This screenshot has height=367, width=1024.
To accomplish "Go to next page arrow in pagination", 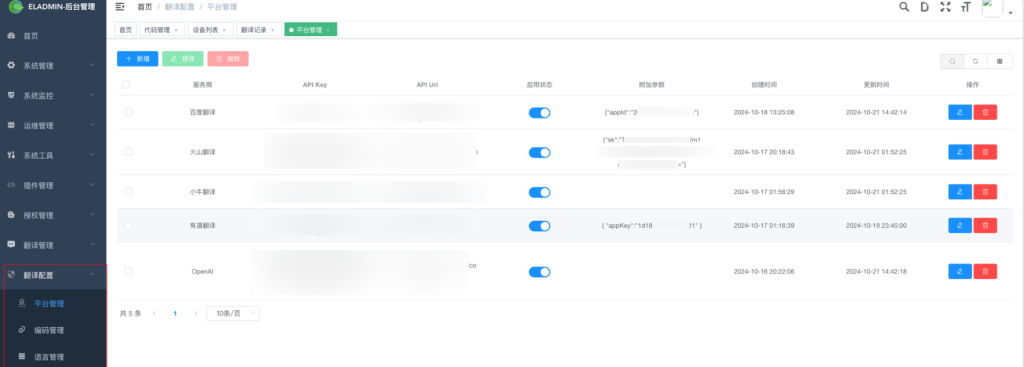I will click(195, 313).
